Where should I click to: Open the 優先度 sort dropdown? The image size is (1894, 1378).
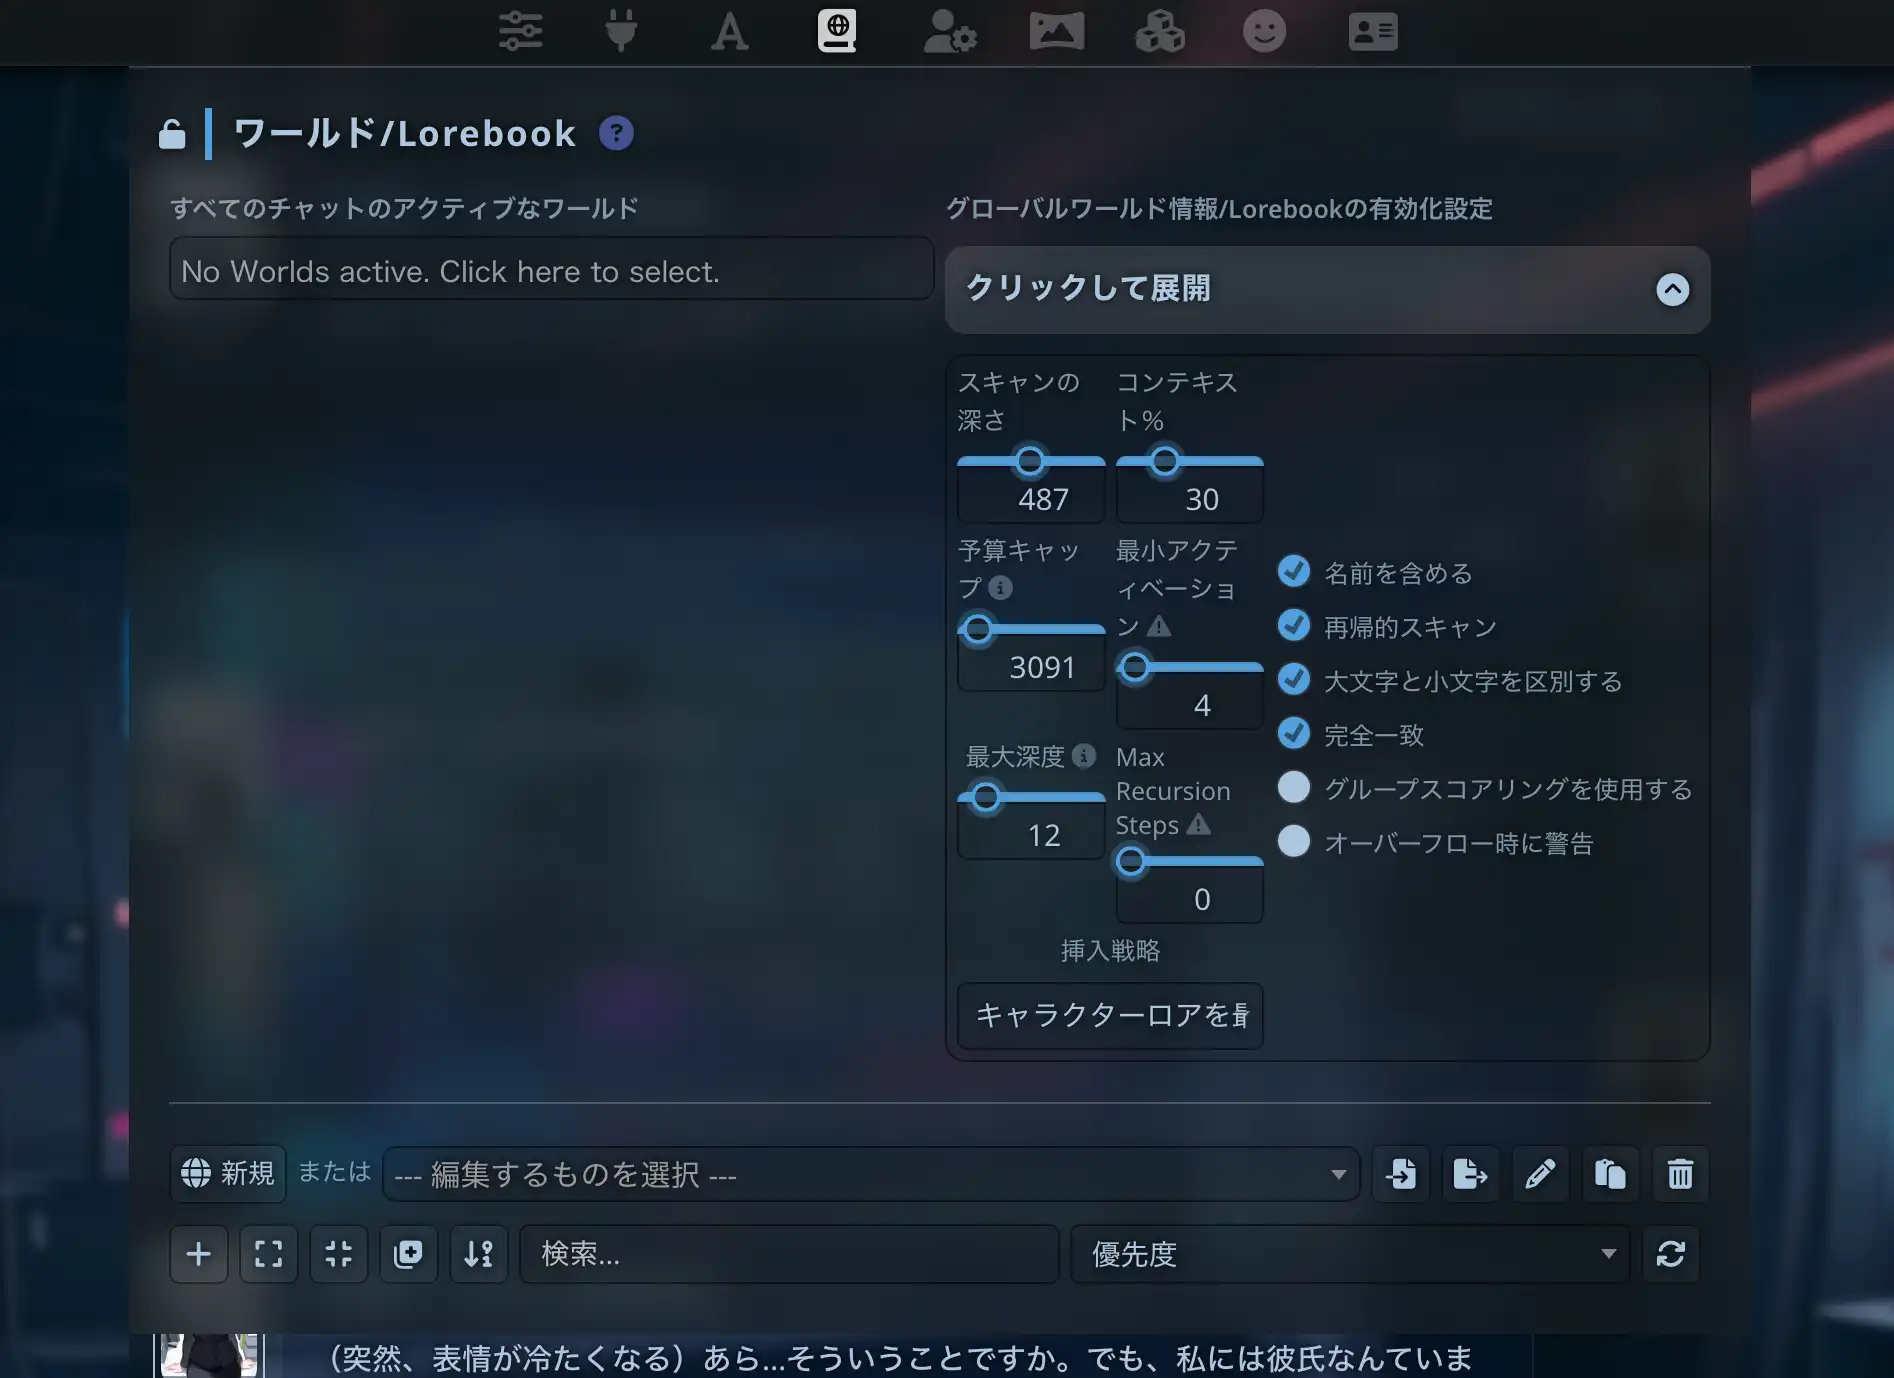click(1349, 1254)
